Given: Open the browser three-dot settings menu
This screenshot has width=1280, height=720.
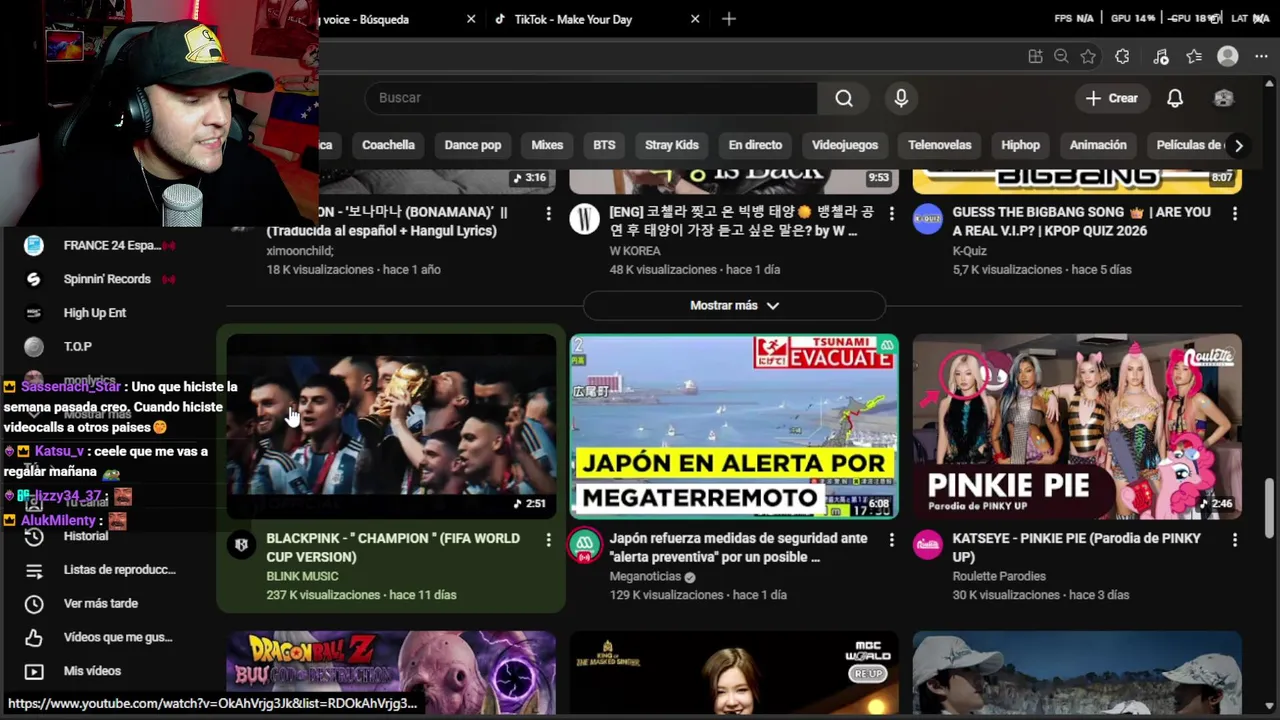Looking at the screenshot, I should (1261, 57).
